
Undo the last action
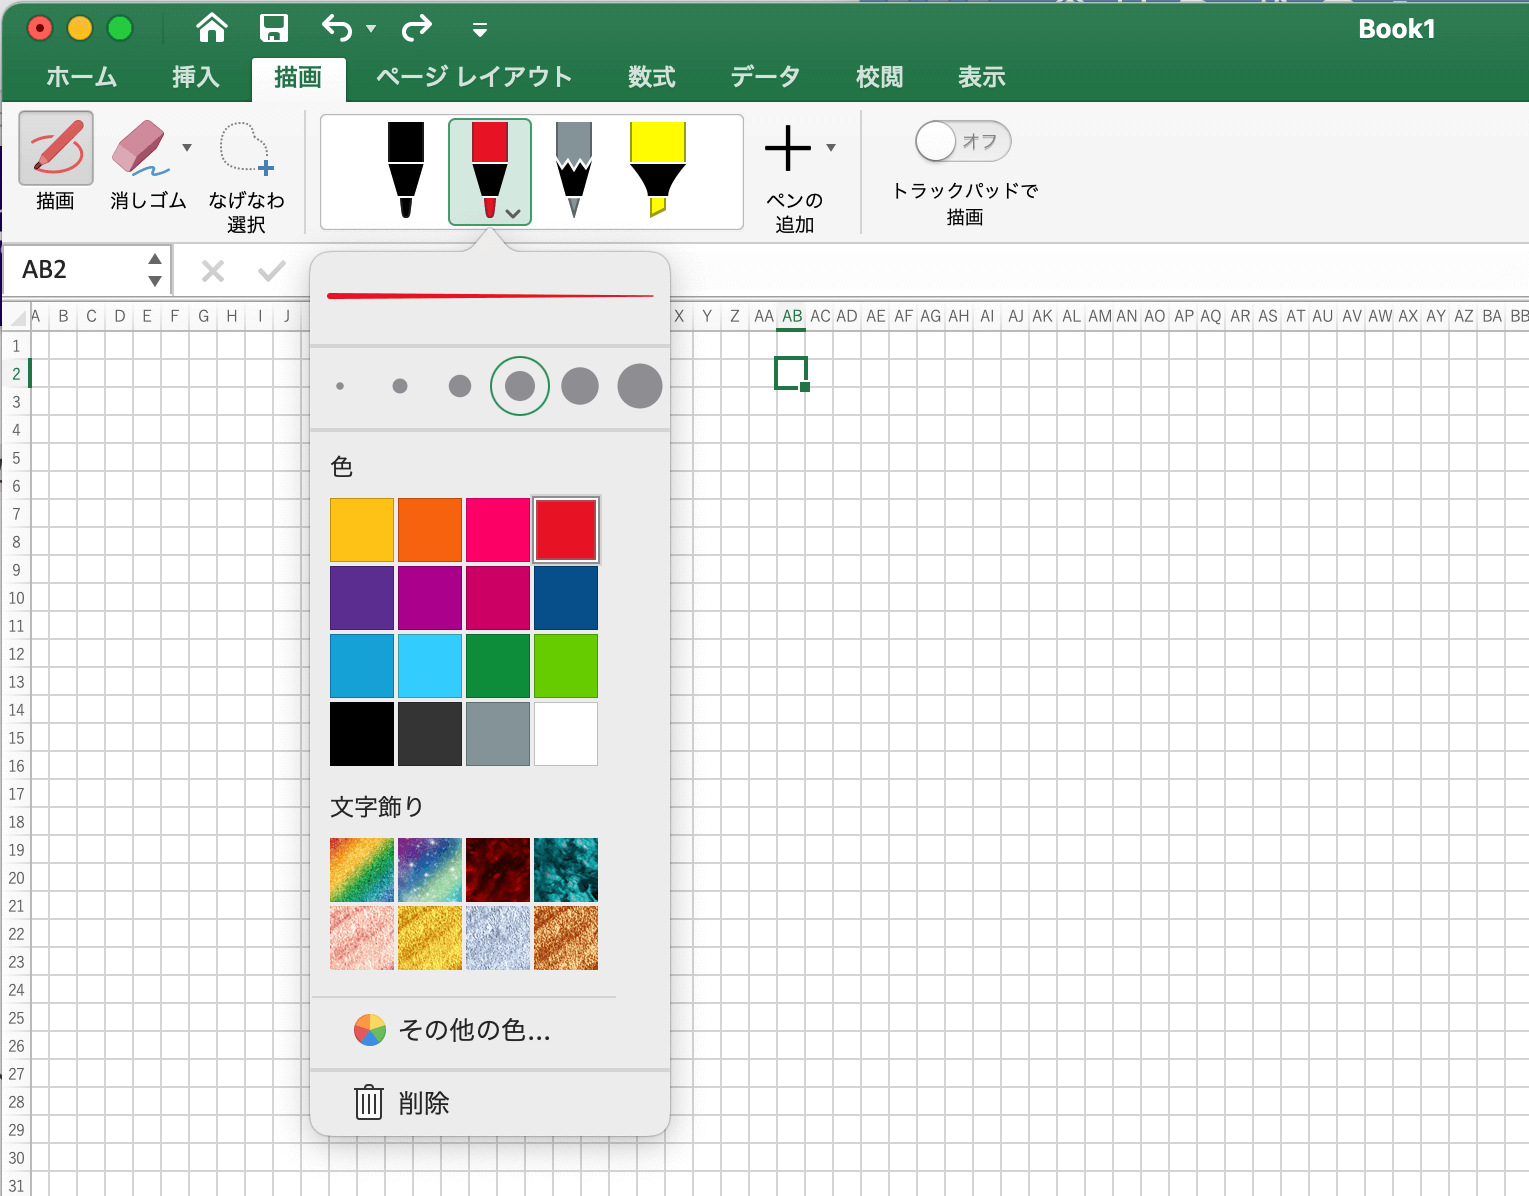click(337, 28)
